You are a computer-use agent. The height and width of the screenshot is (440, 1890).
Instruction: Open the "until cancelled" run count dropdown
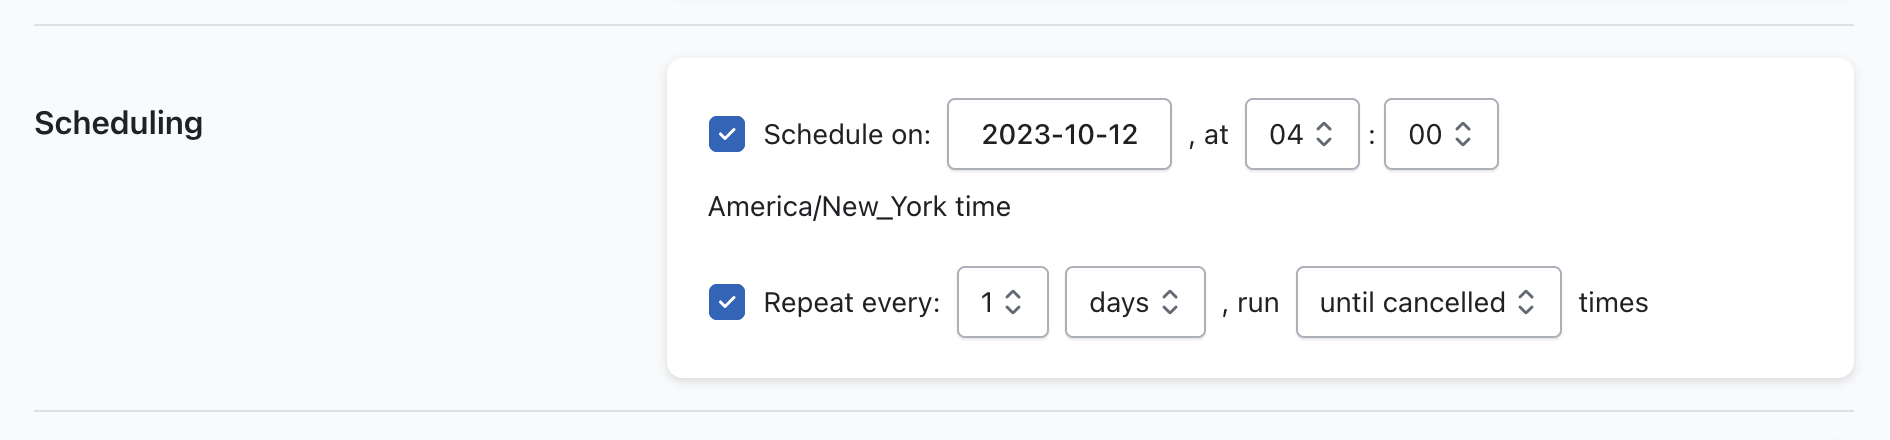coord(1427,302)
